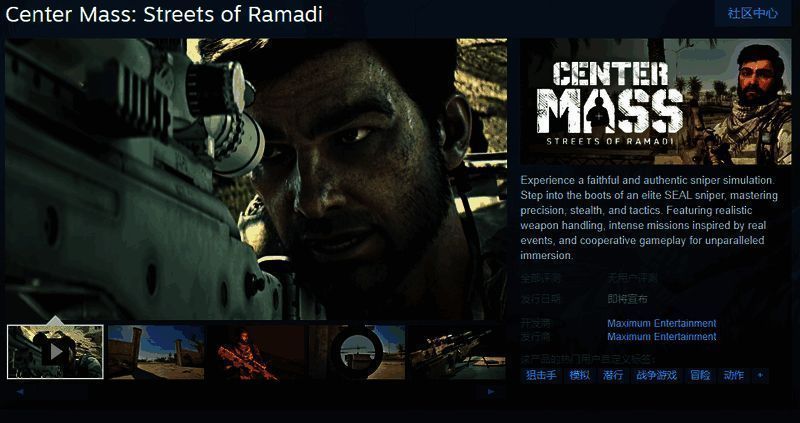Open publisher link Maximum Entertainment

662,337
